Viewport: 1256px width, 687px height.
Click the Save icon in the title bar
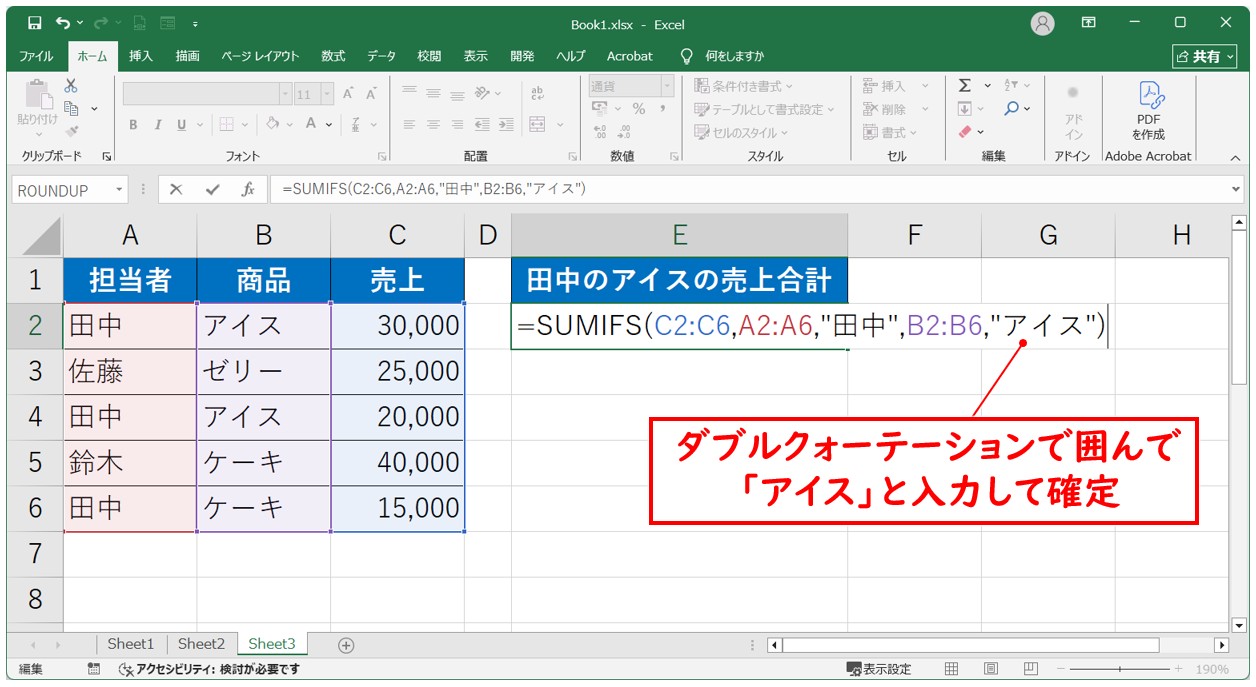click(x=34, y=22)
